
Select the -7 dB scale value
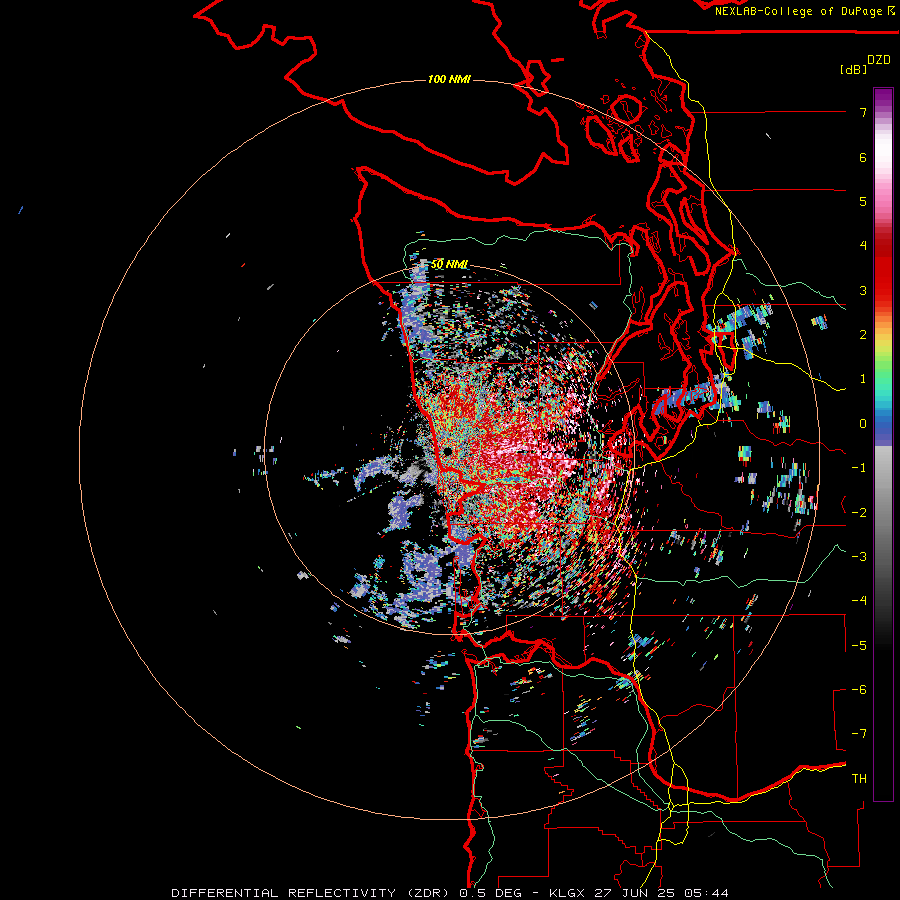point(859,734)
